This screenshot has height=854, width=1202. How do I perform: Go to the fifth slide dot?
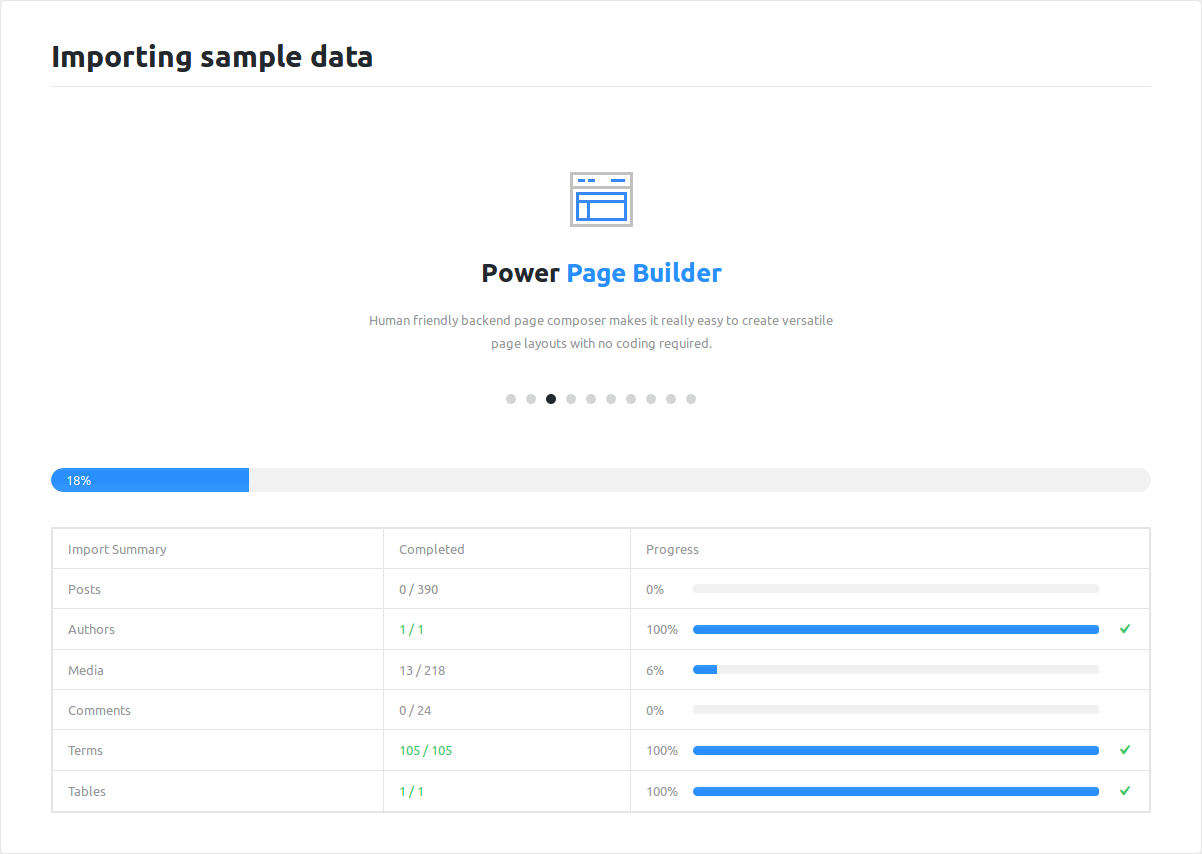click(x=591, y=399)
